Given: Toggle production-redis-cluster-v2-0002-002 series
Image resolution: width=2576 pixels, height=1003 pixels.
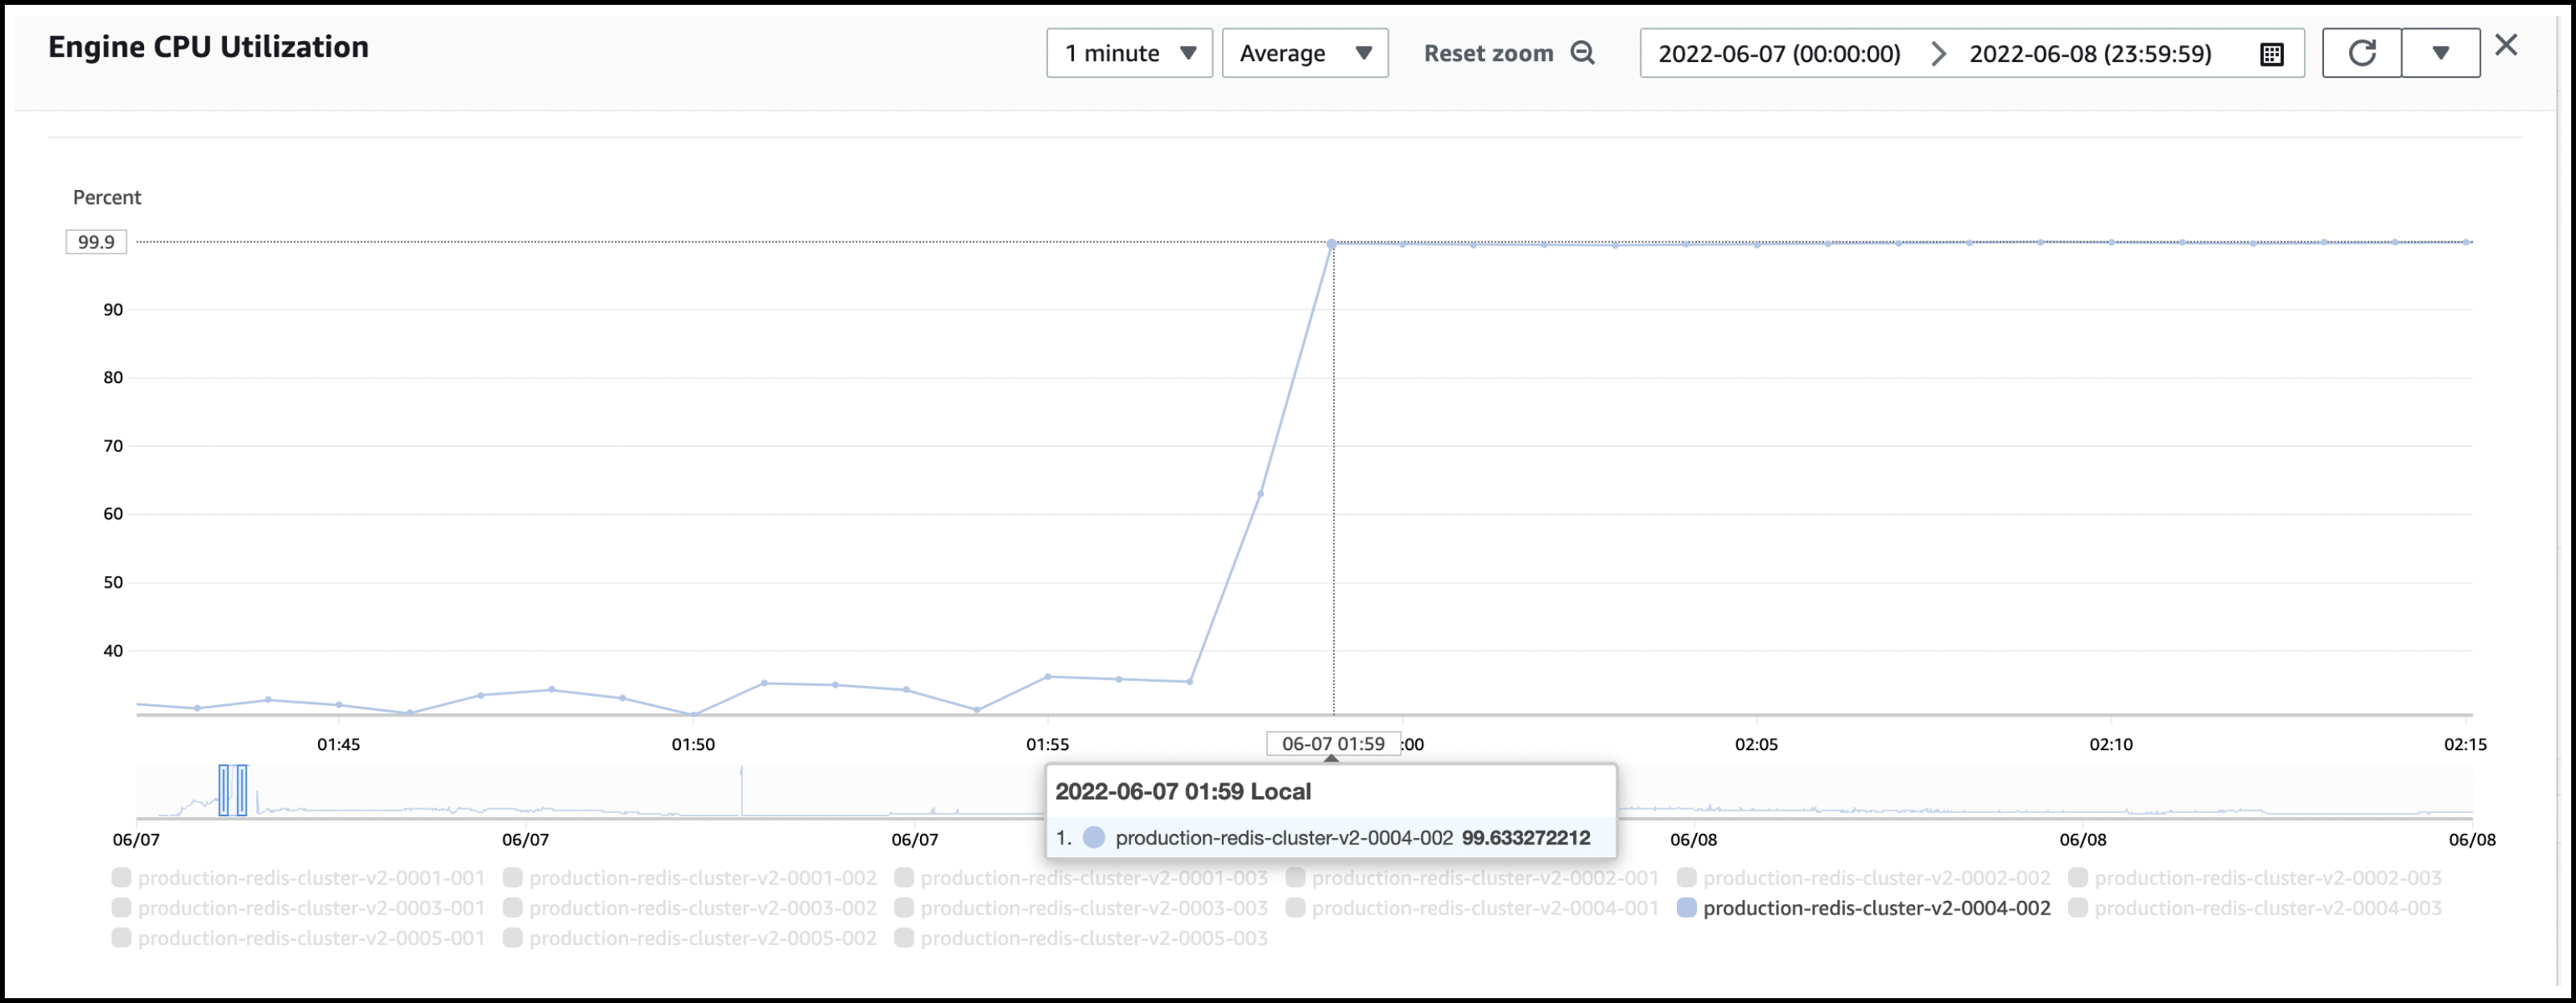Looking at the screenshot, I should [1864, 877].
